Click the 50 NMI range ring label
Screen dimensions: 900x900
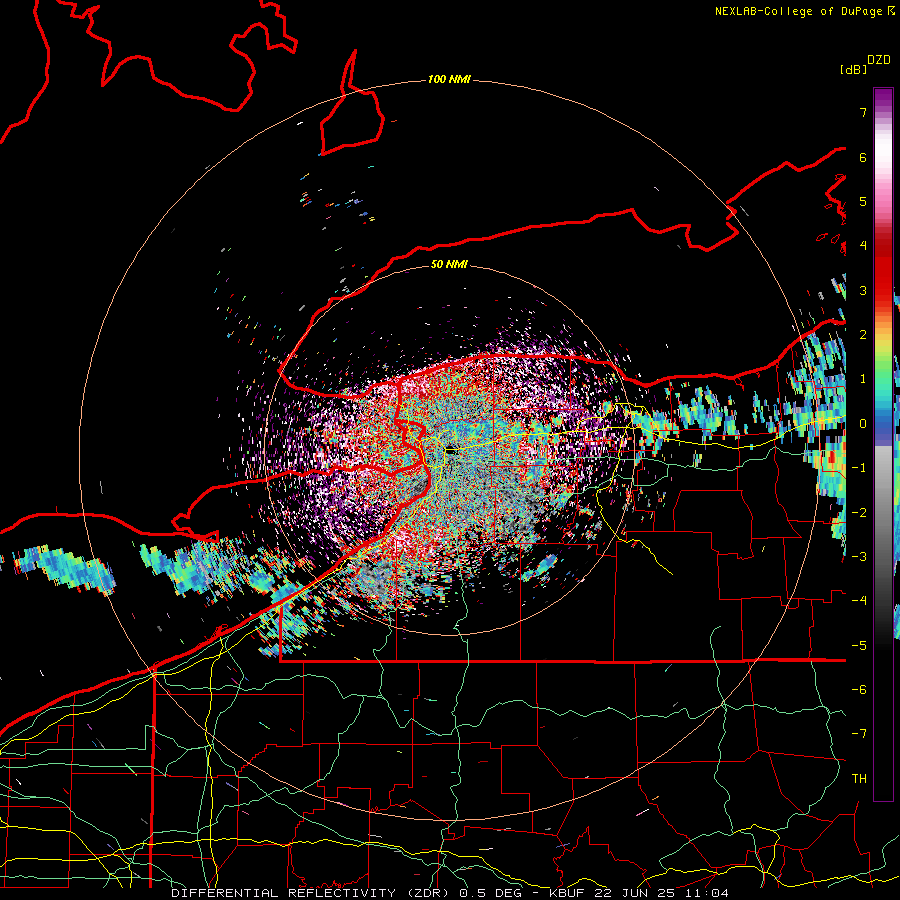click(x=449, y=264)
